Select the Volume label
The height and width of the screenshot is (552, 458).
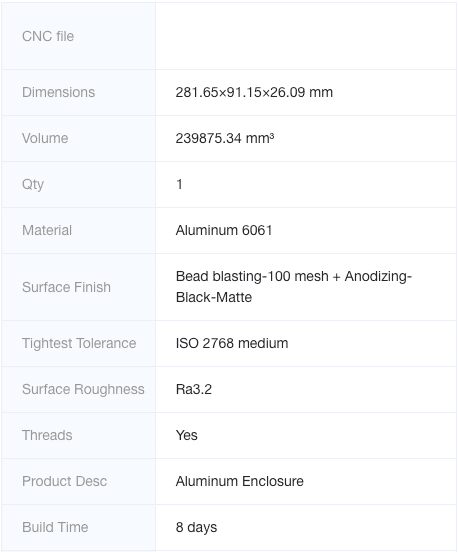pyautogui.click(x=45, y=138)
